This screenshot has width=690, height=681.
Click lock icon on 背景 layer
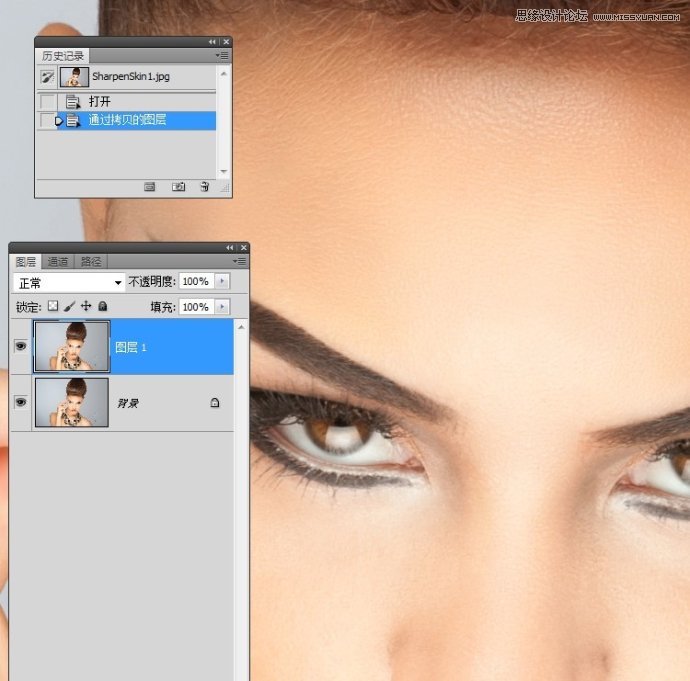215,403
